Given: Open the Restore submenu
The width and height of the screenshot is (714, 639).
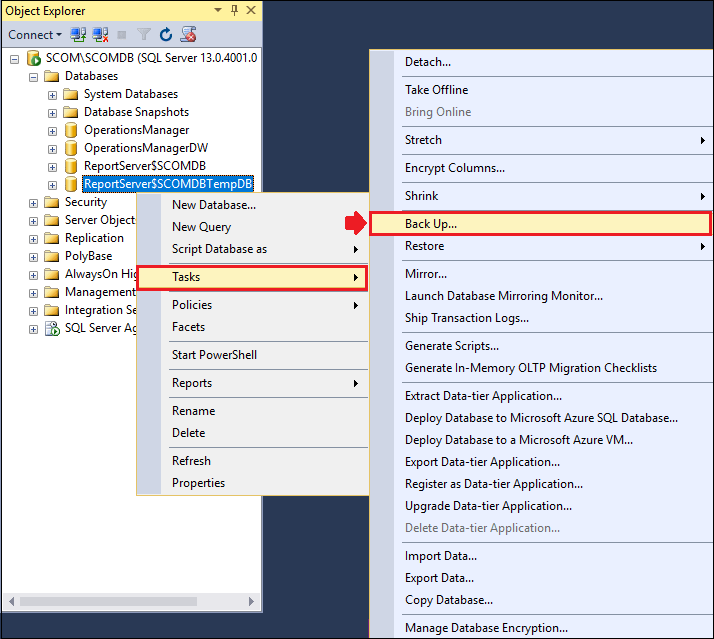Looking at the screenshot, I should (541, 246).
